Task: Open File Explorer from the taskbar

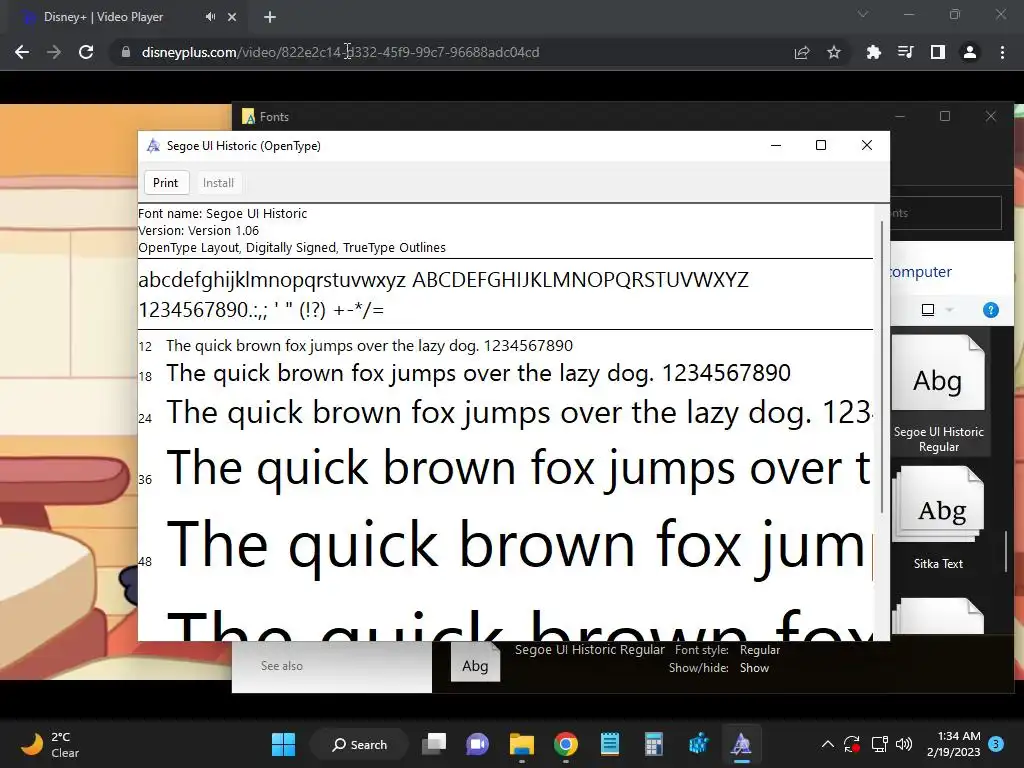Action: click(x=522, y=744)
